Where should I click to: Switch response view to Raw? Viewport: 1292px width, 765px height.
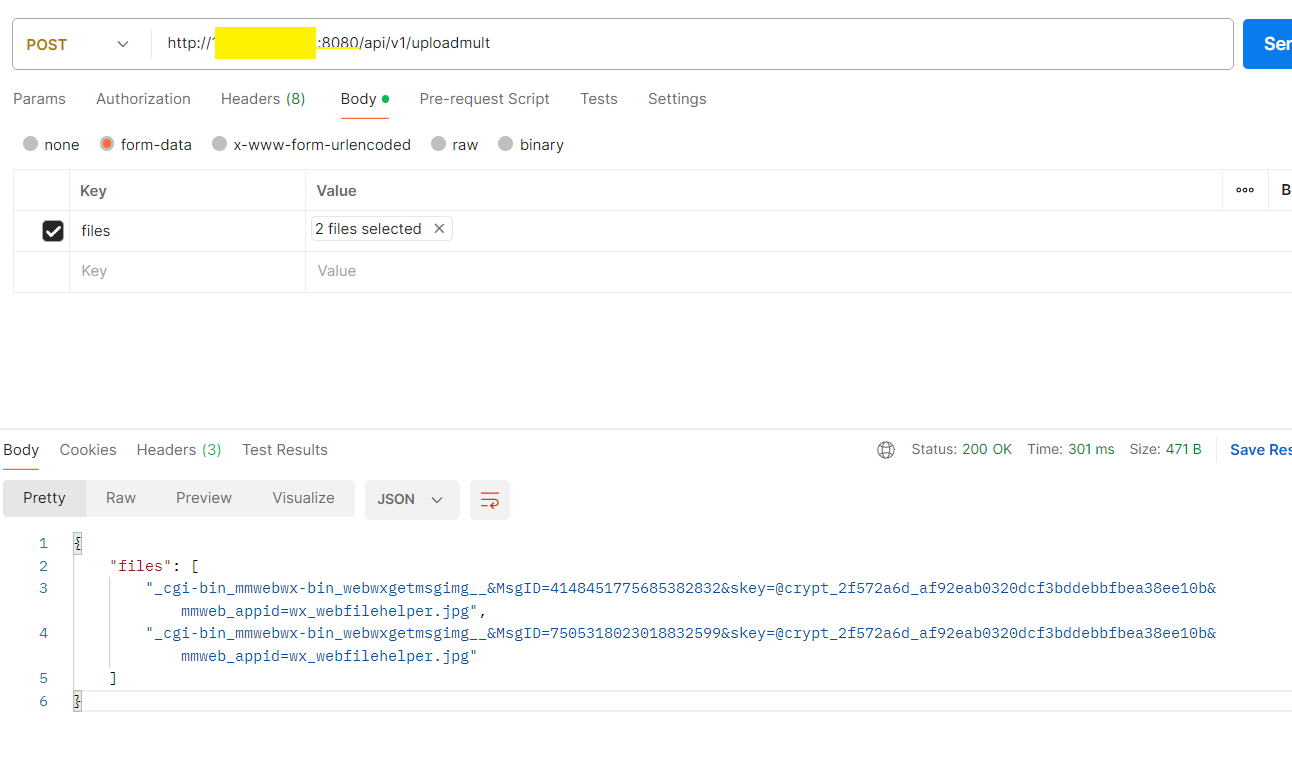pos(121,498)
